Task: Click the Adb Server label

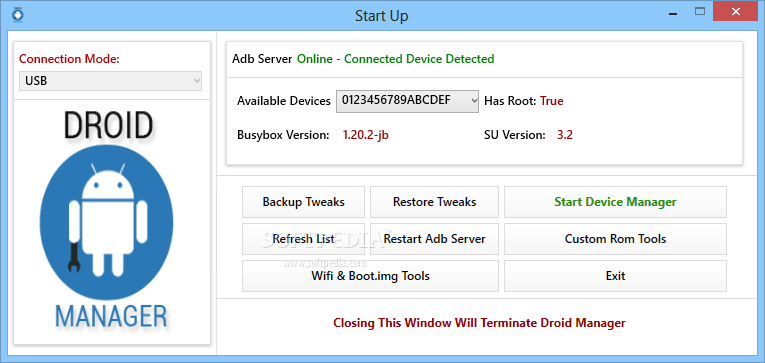Action: 262,59
